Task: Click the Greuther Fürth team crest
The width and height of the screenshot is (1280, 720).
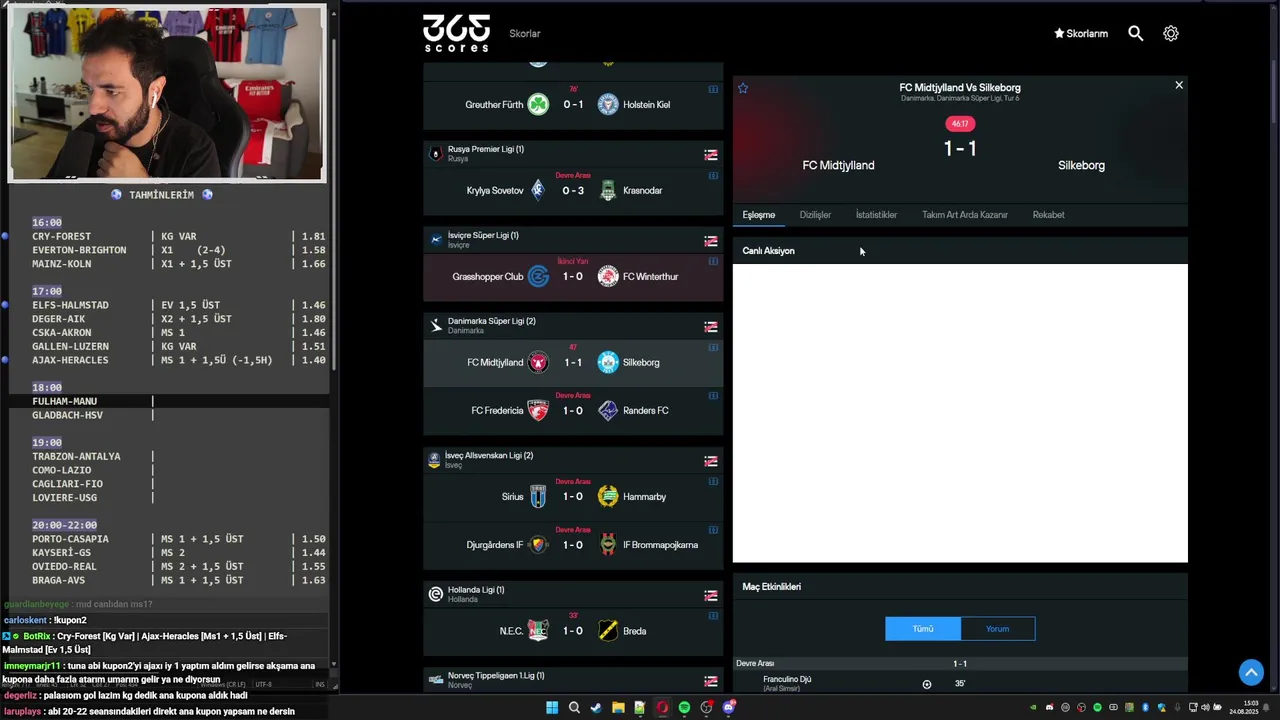Action: (538, 104)
